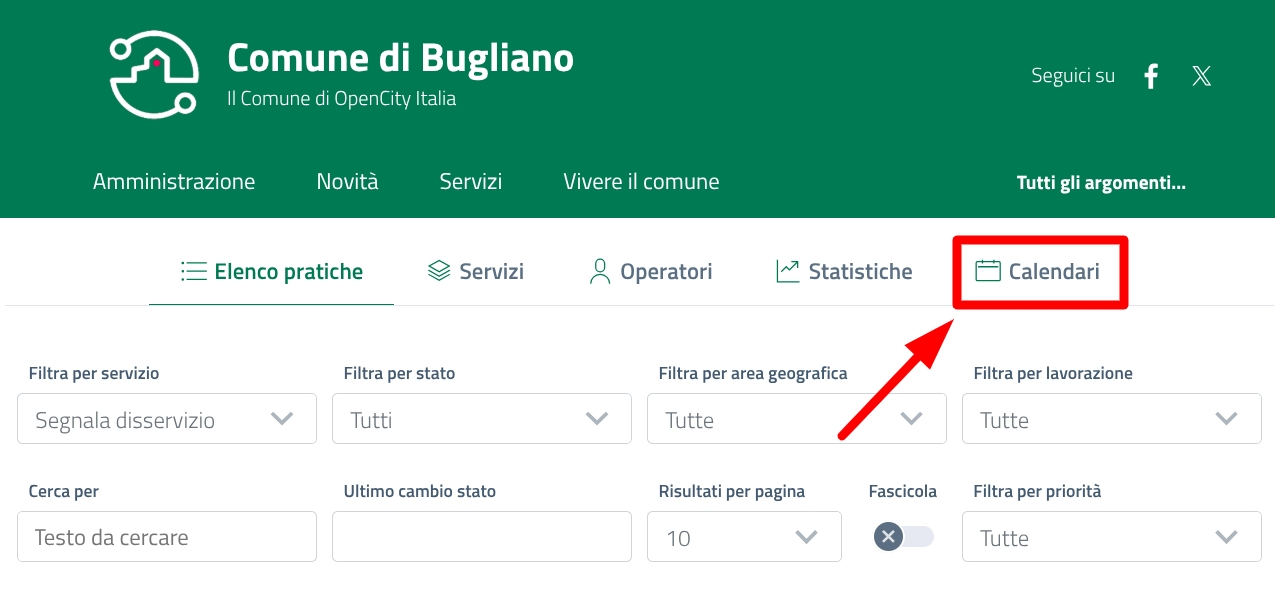The image size is (1275, 593).
Task: Open the Filtra per stato dropdown
Action: point(482,419)
